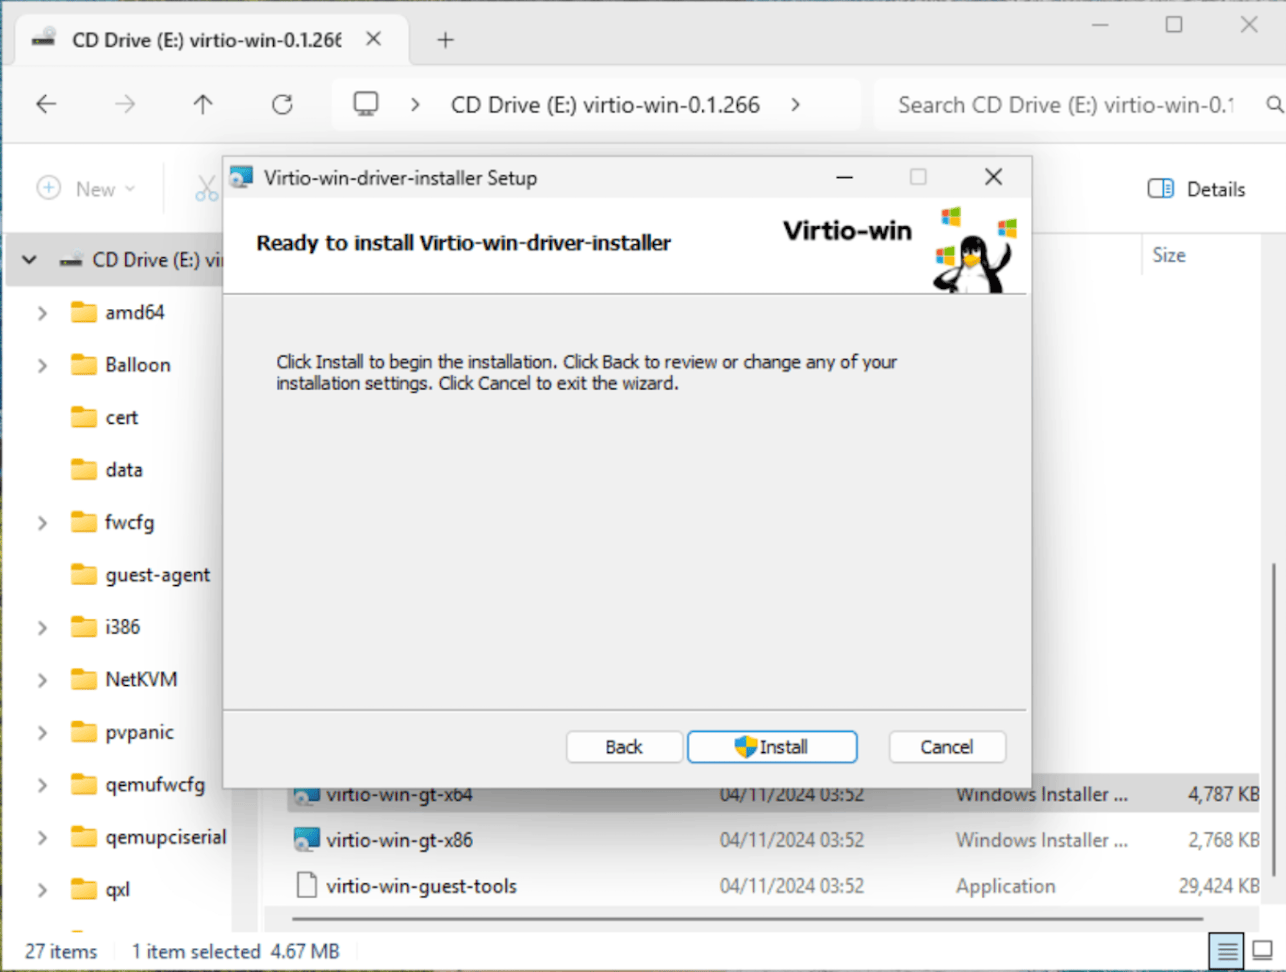Viewport: 1286px width, 972px height.
Task: Refresh the current folder view
Action: [282, 103]
